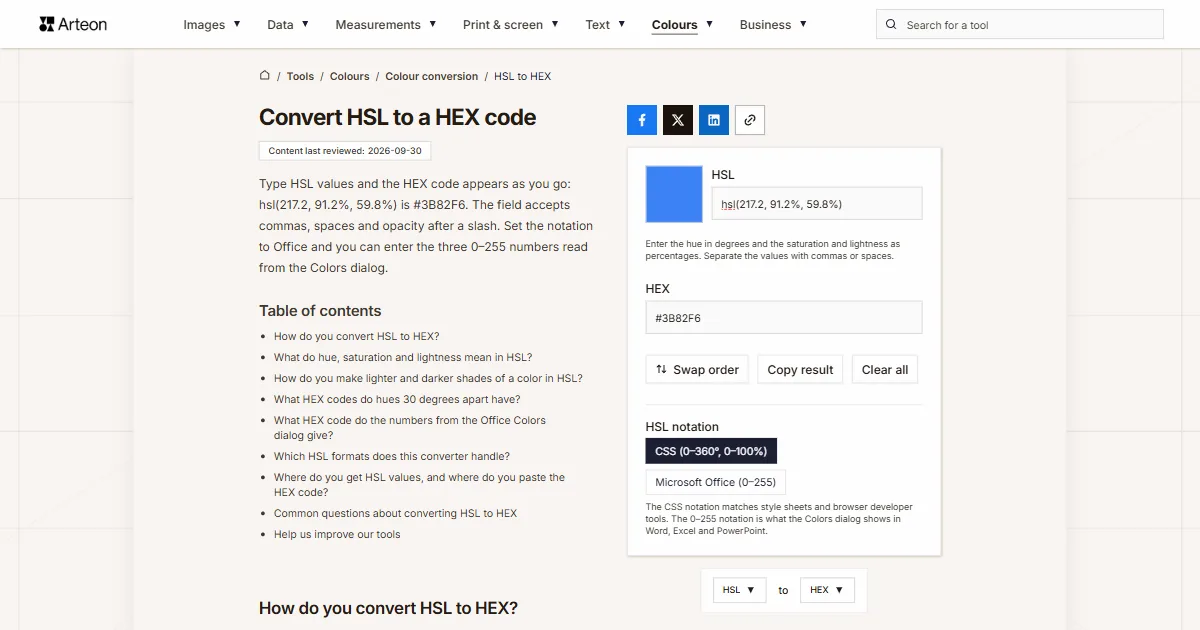Click the search magnifier icon

(x=891, y=24)
